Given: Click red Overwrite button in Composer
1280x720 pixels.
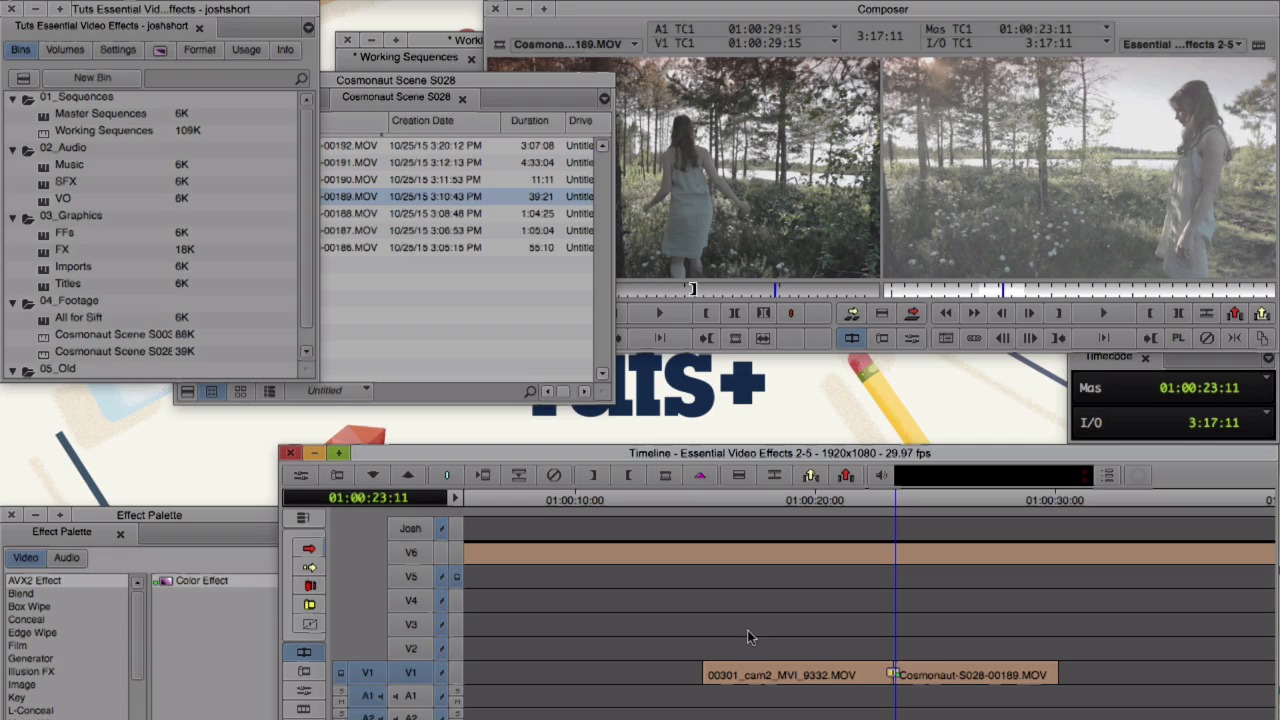Looking at the screenshot, I should tap(912, 314).
